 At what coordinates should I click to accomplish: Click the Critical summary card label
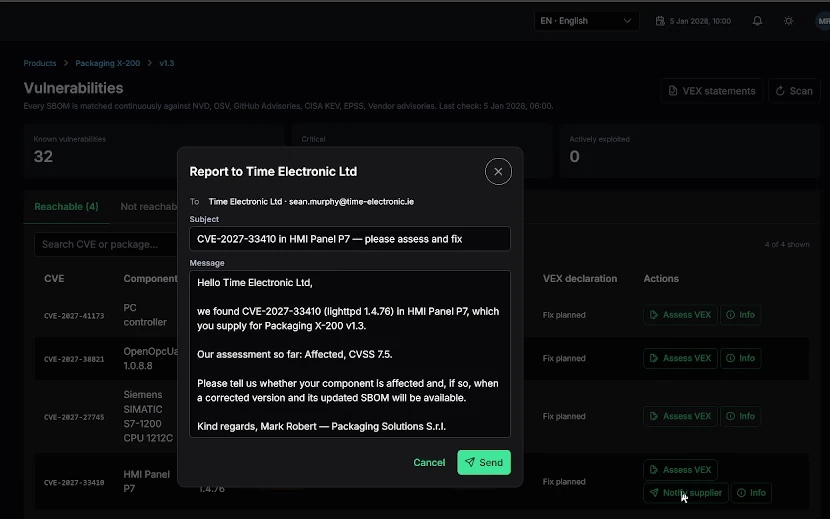[313, 139]
